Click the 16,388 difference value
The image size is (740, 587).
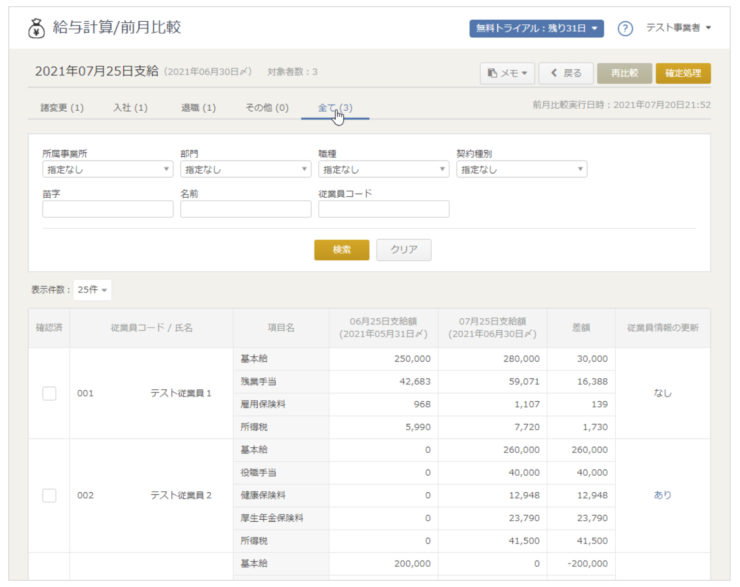click(592, 381)
